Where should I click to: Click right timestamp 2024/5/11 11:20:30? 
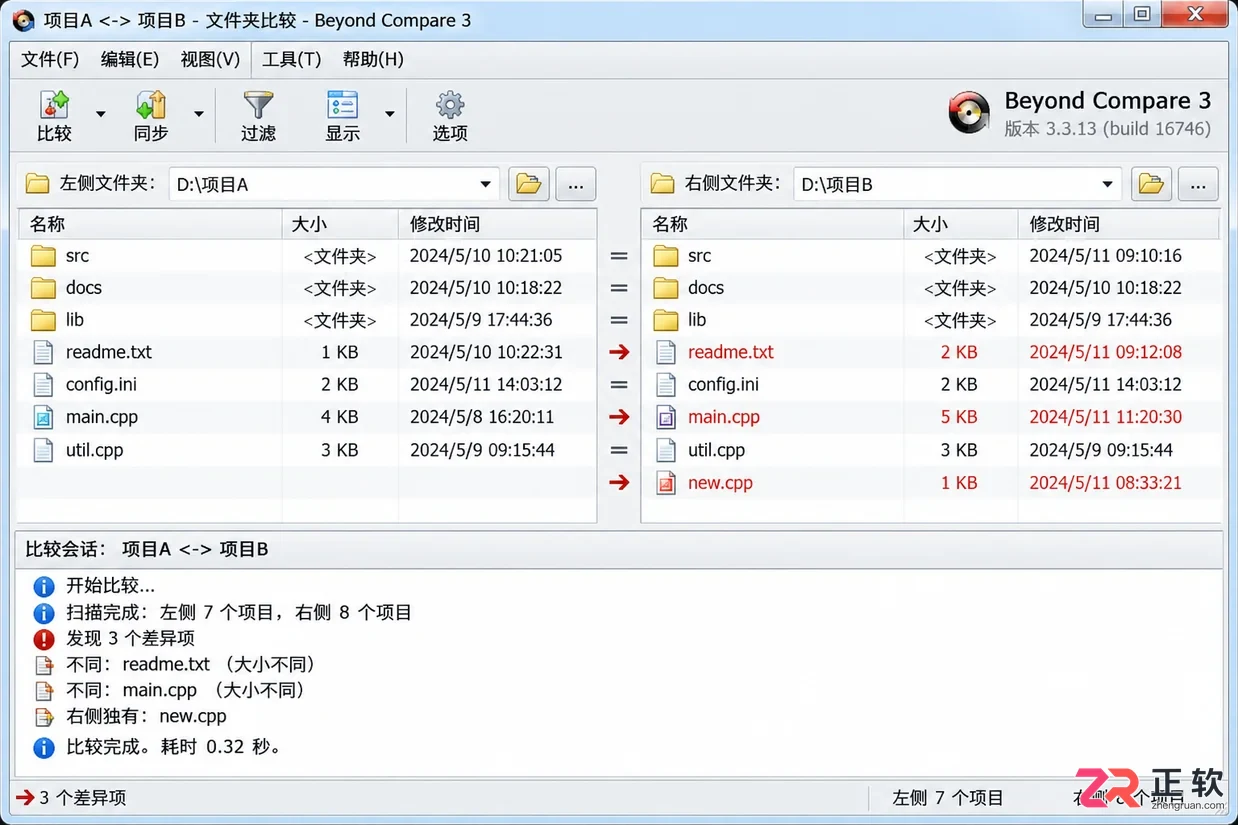click(x=1106, y=417)
